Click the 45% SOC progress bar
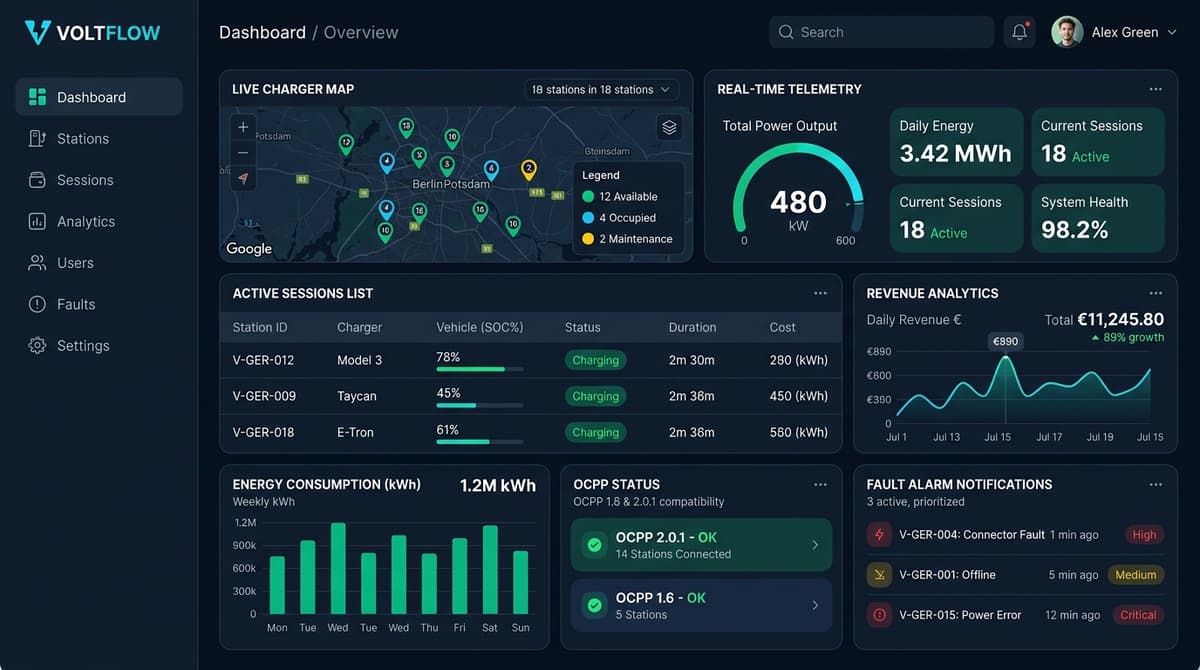The image size is (1200, 670). click(479, 405)
